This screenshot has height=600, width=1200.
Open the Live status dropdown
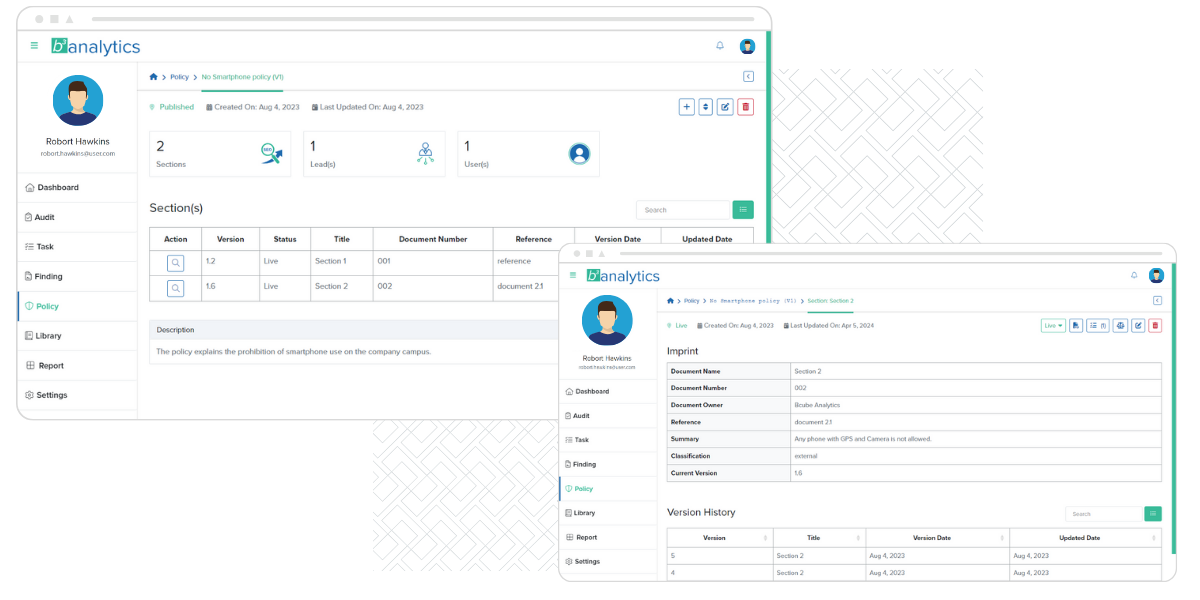[1052, 325]
